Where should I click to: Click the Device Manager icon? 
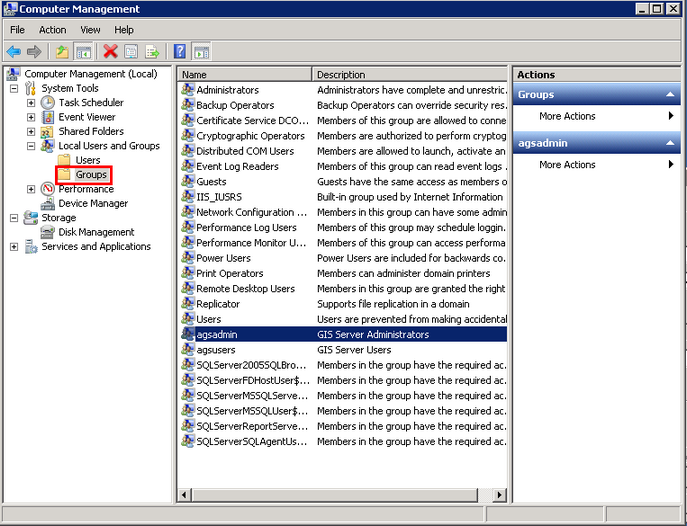click(47, 204)
